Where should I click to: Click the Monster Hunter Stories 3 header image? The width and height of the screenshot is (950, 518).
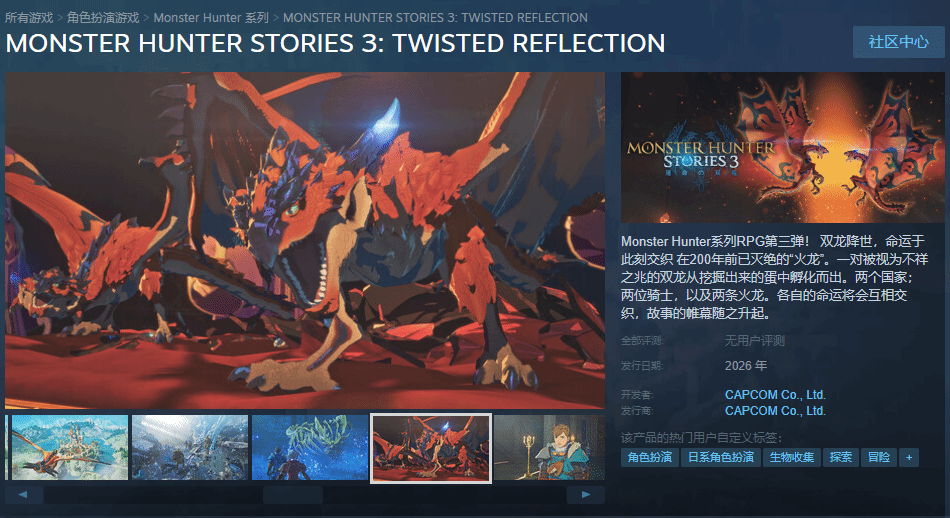(782, 148)
